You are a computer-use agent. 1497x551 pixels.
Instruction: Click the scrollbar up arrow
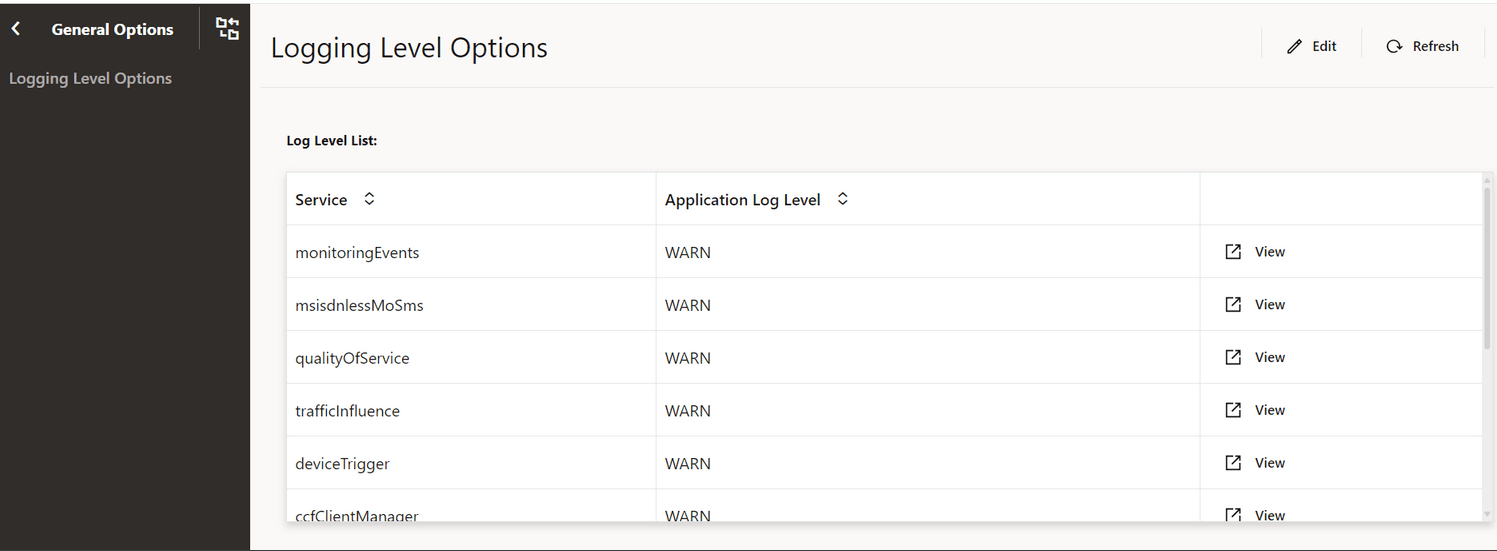(1487, 179)
